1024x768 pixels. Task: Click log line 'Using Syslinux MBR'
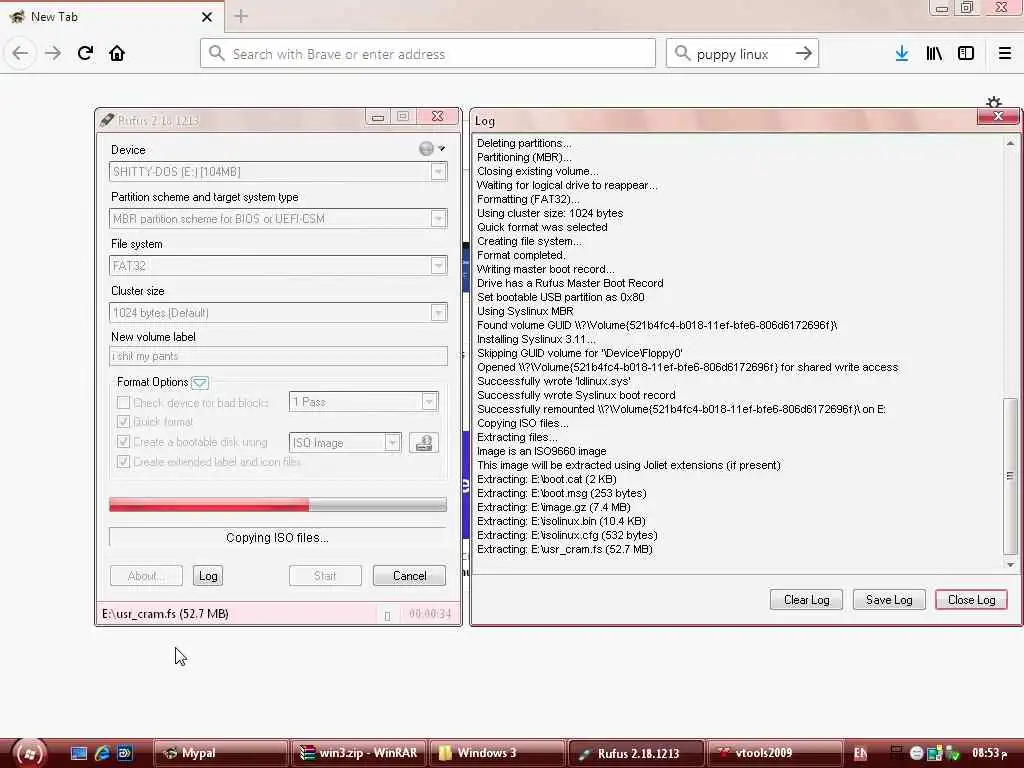coord(525,312)
